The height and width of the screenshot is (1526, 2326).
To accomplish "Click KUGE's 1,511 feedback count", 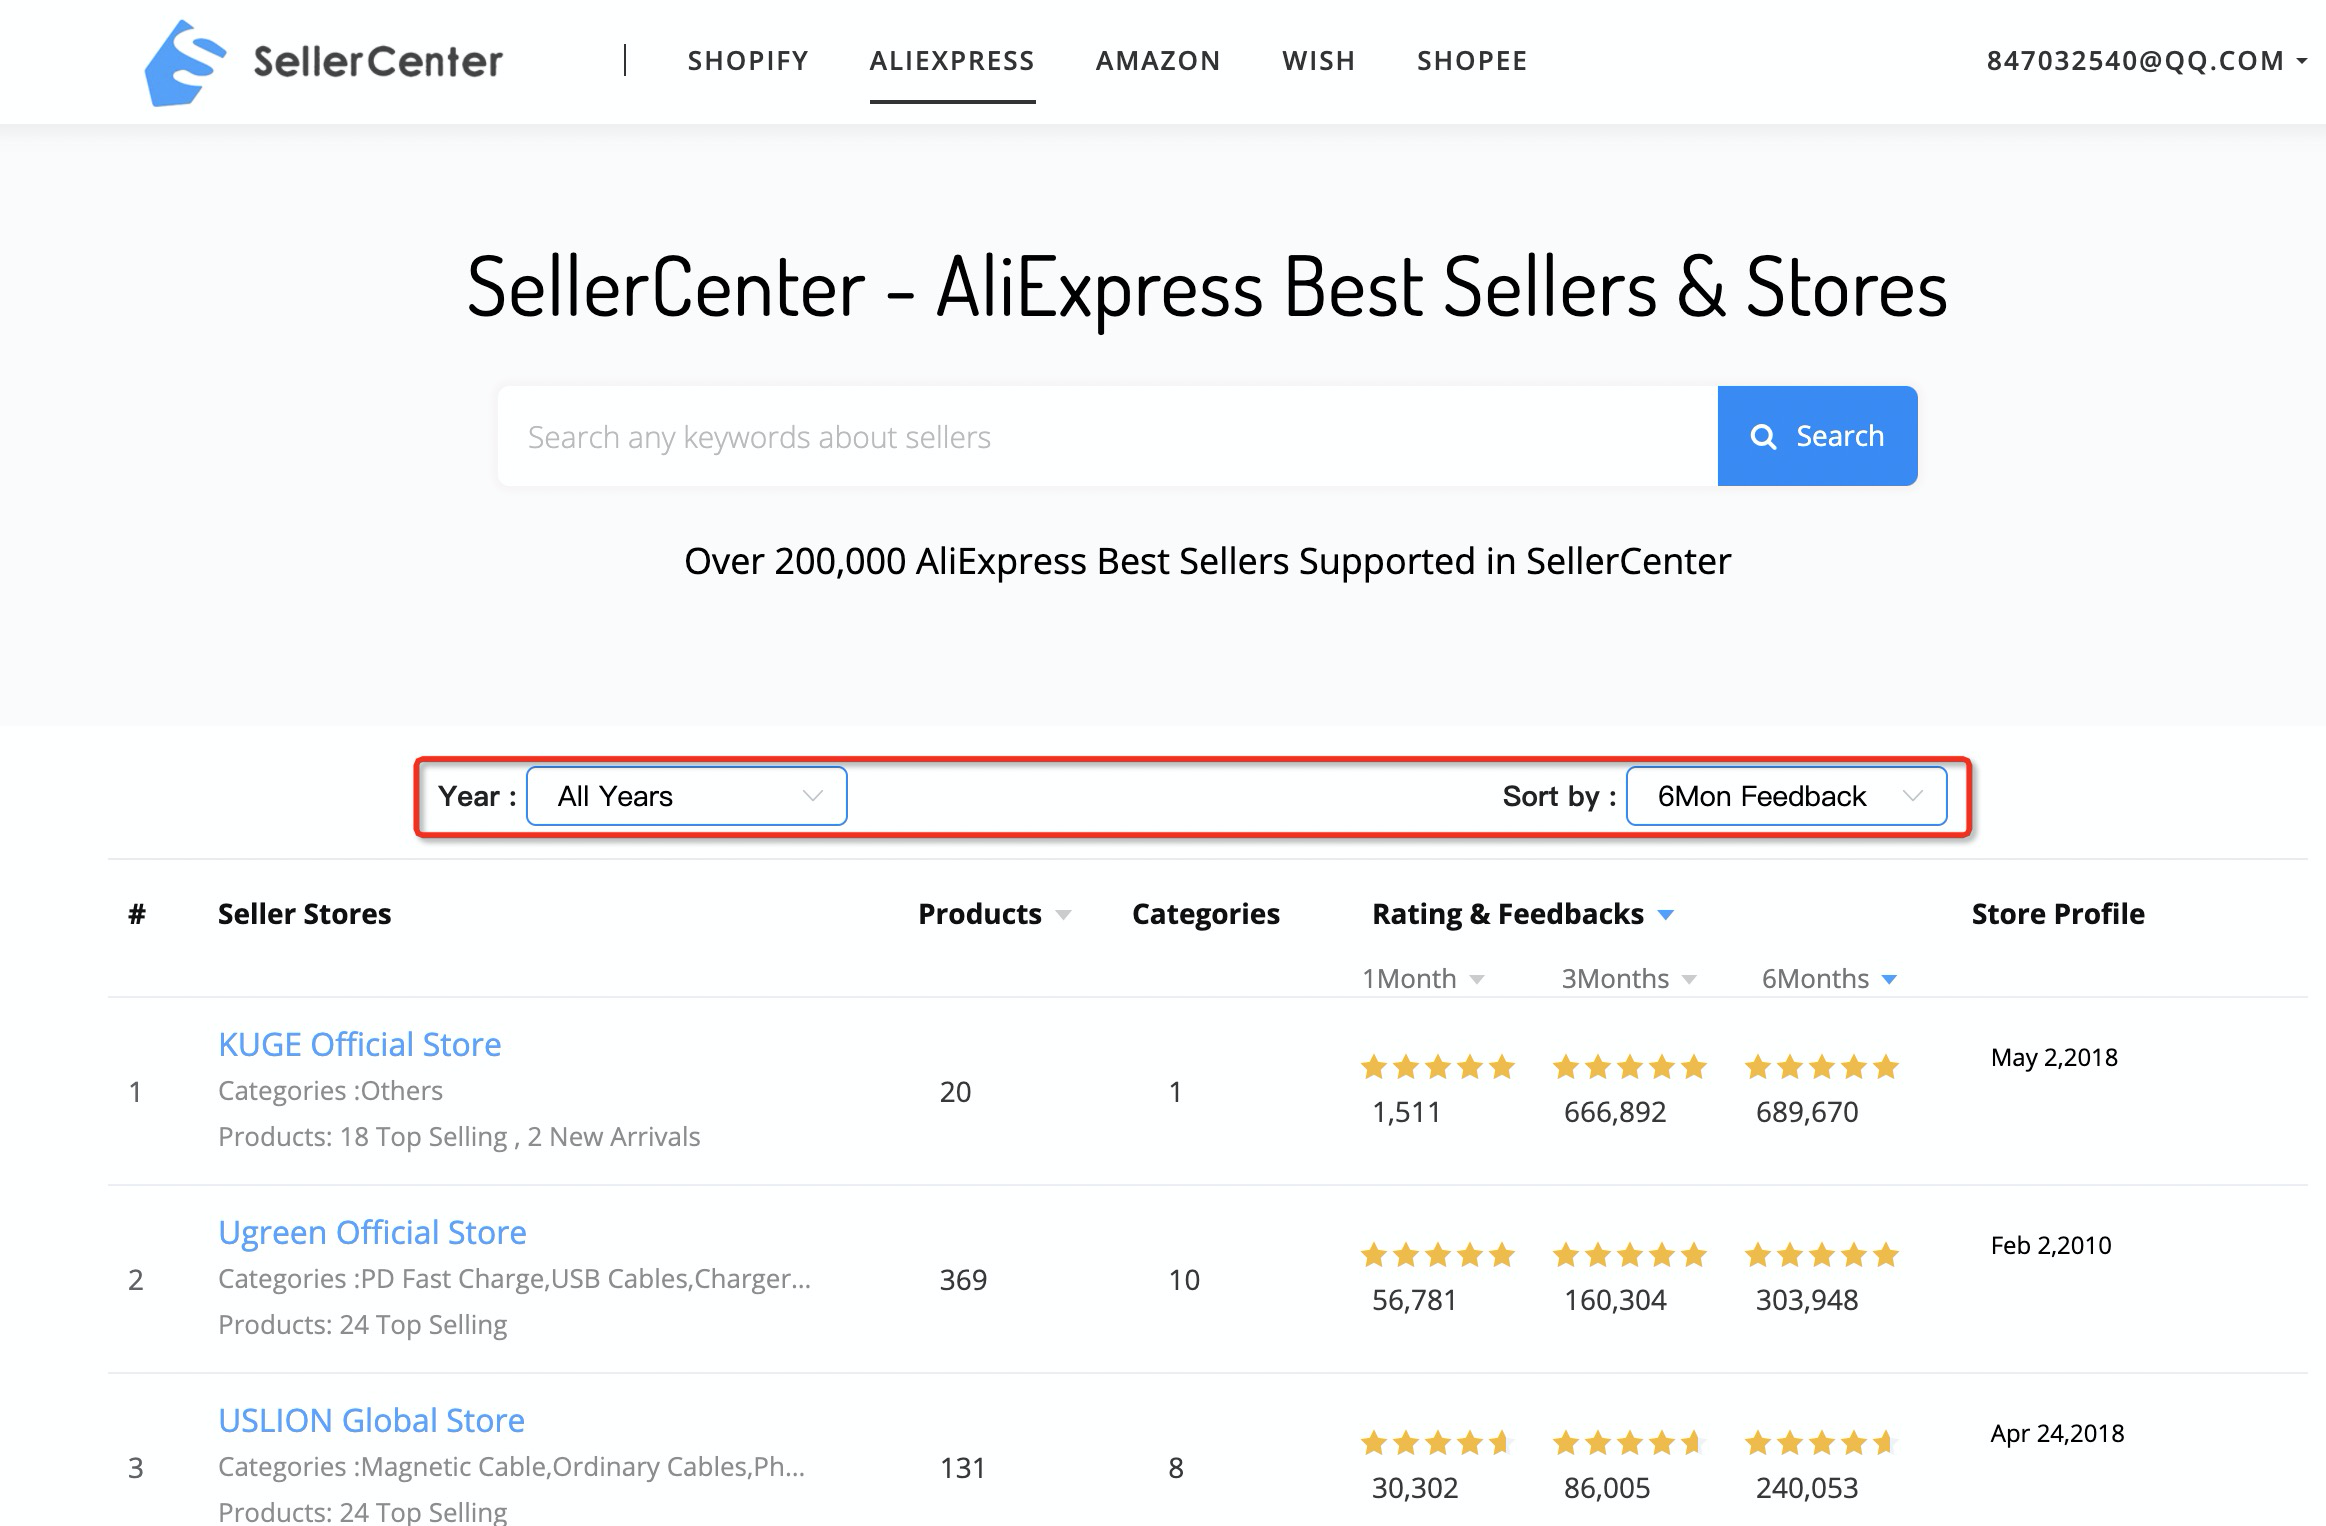I will tap(1406, 1112).
